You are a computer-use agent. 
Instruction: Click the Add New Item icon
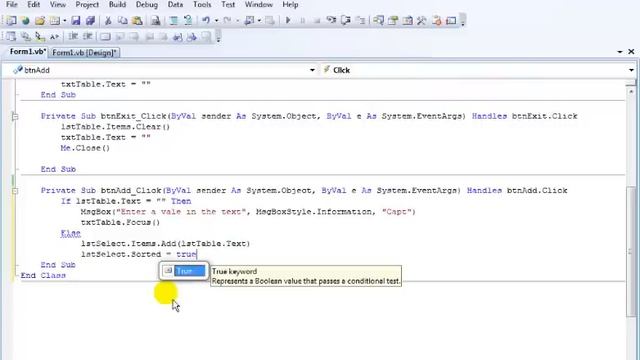pyautogui.click(x=55, y=20)
